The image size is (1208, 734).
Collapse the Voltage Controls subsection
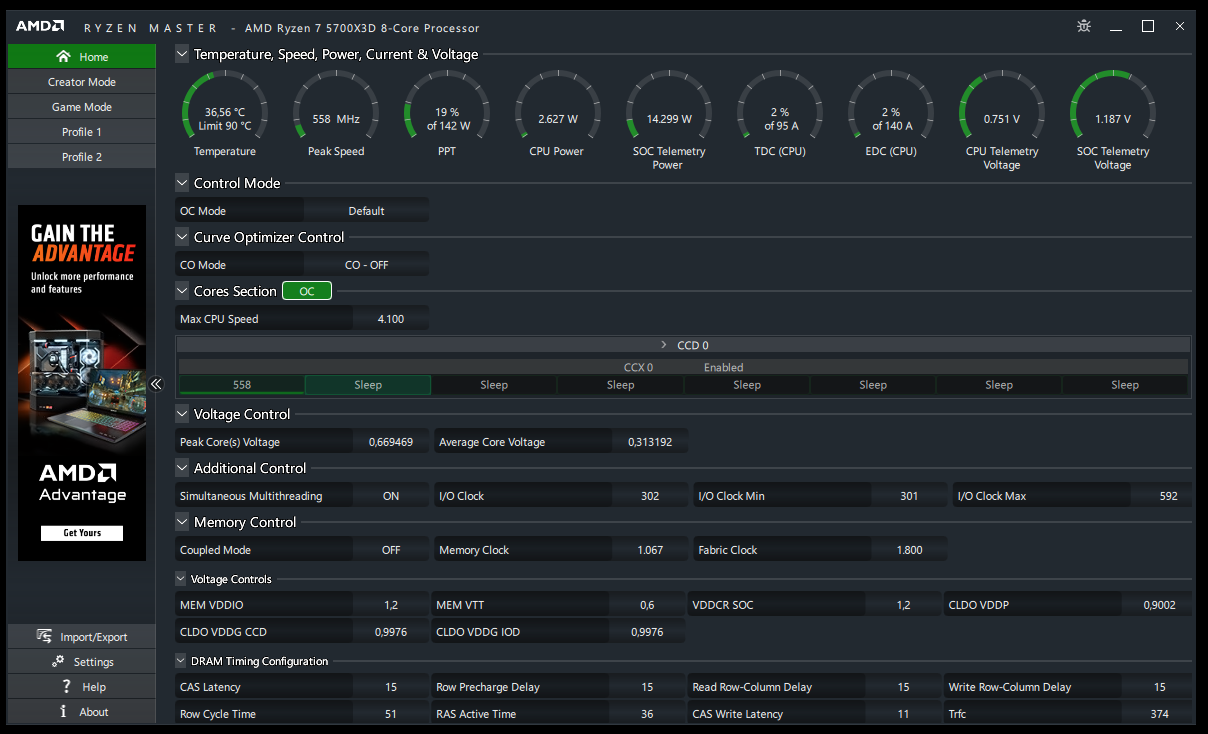point(181,579)
